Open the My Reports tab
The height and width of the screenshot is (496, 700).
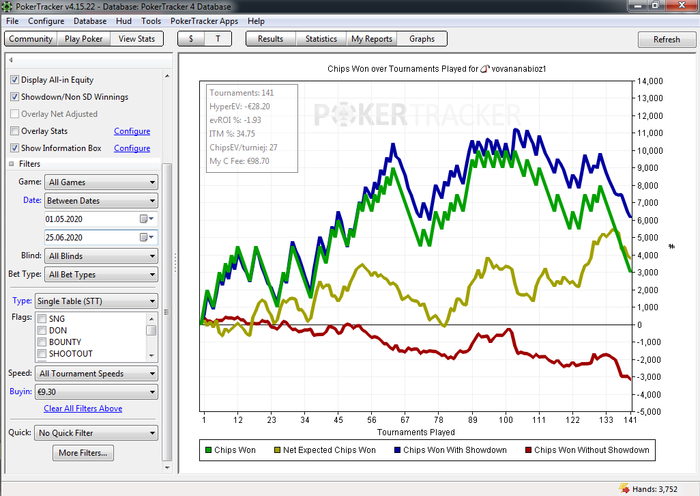click(x=371, y=39)
